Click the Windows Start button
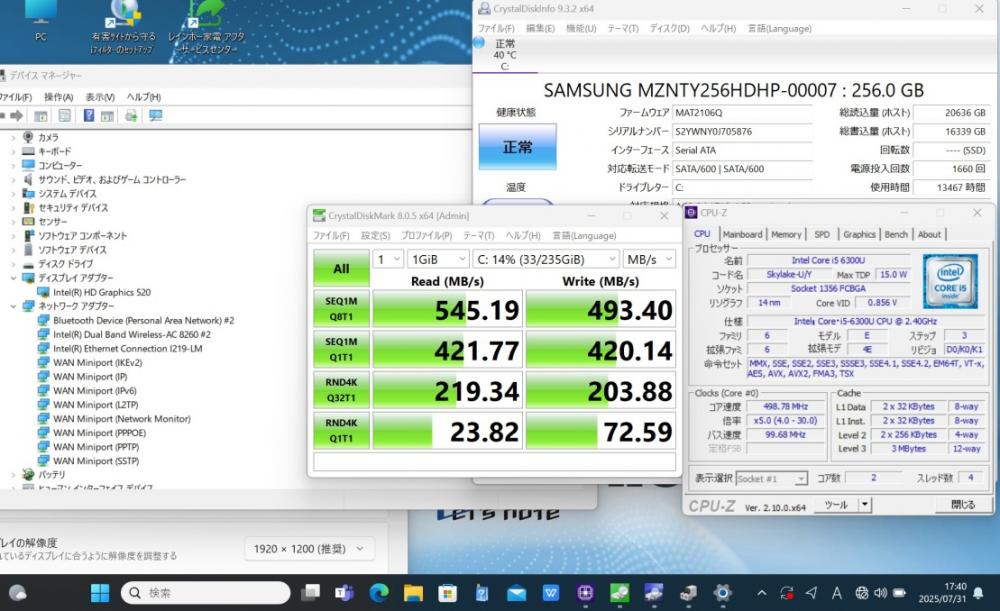This screenshot has width=1000, height=611. 99,593
